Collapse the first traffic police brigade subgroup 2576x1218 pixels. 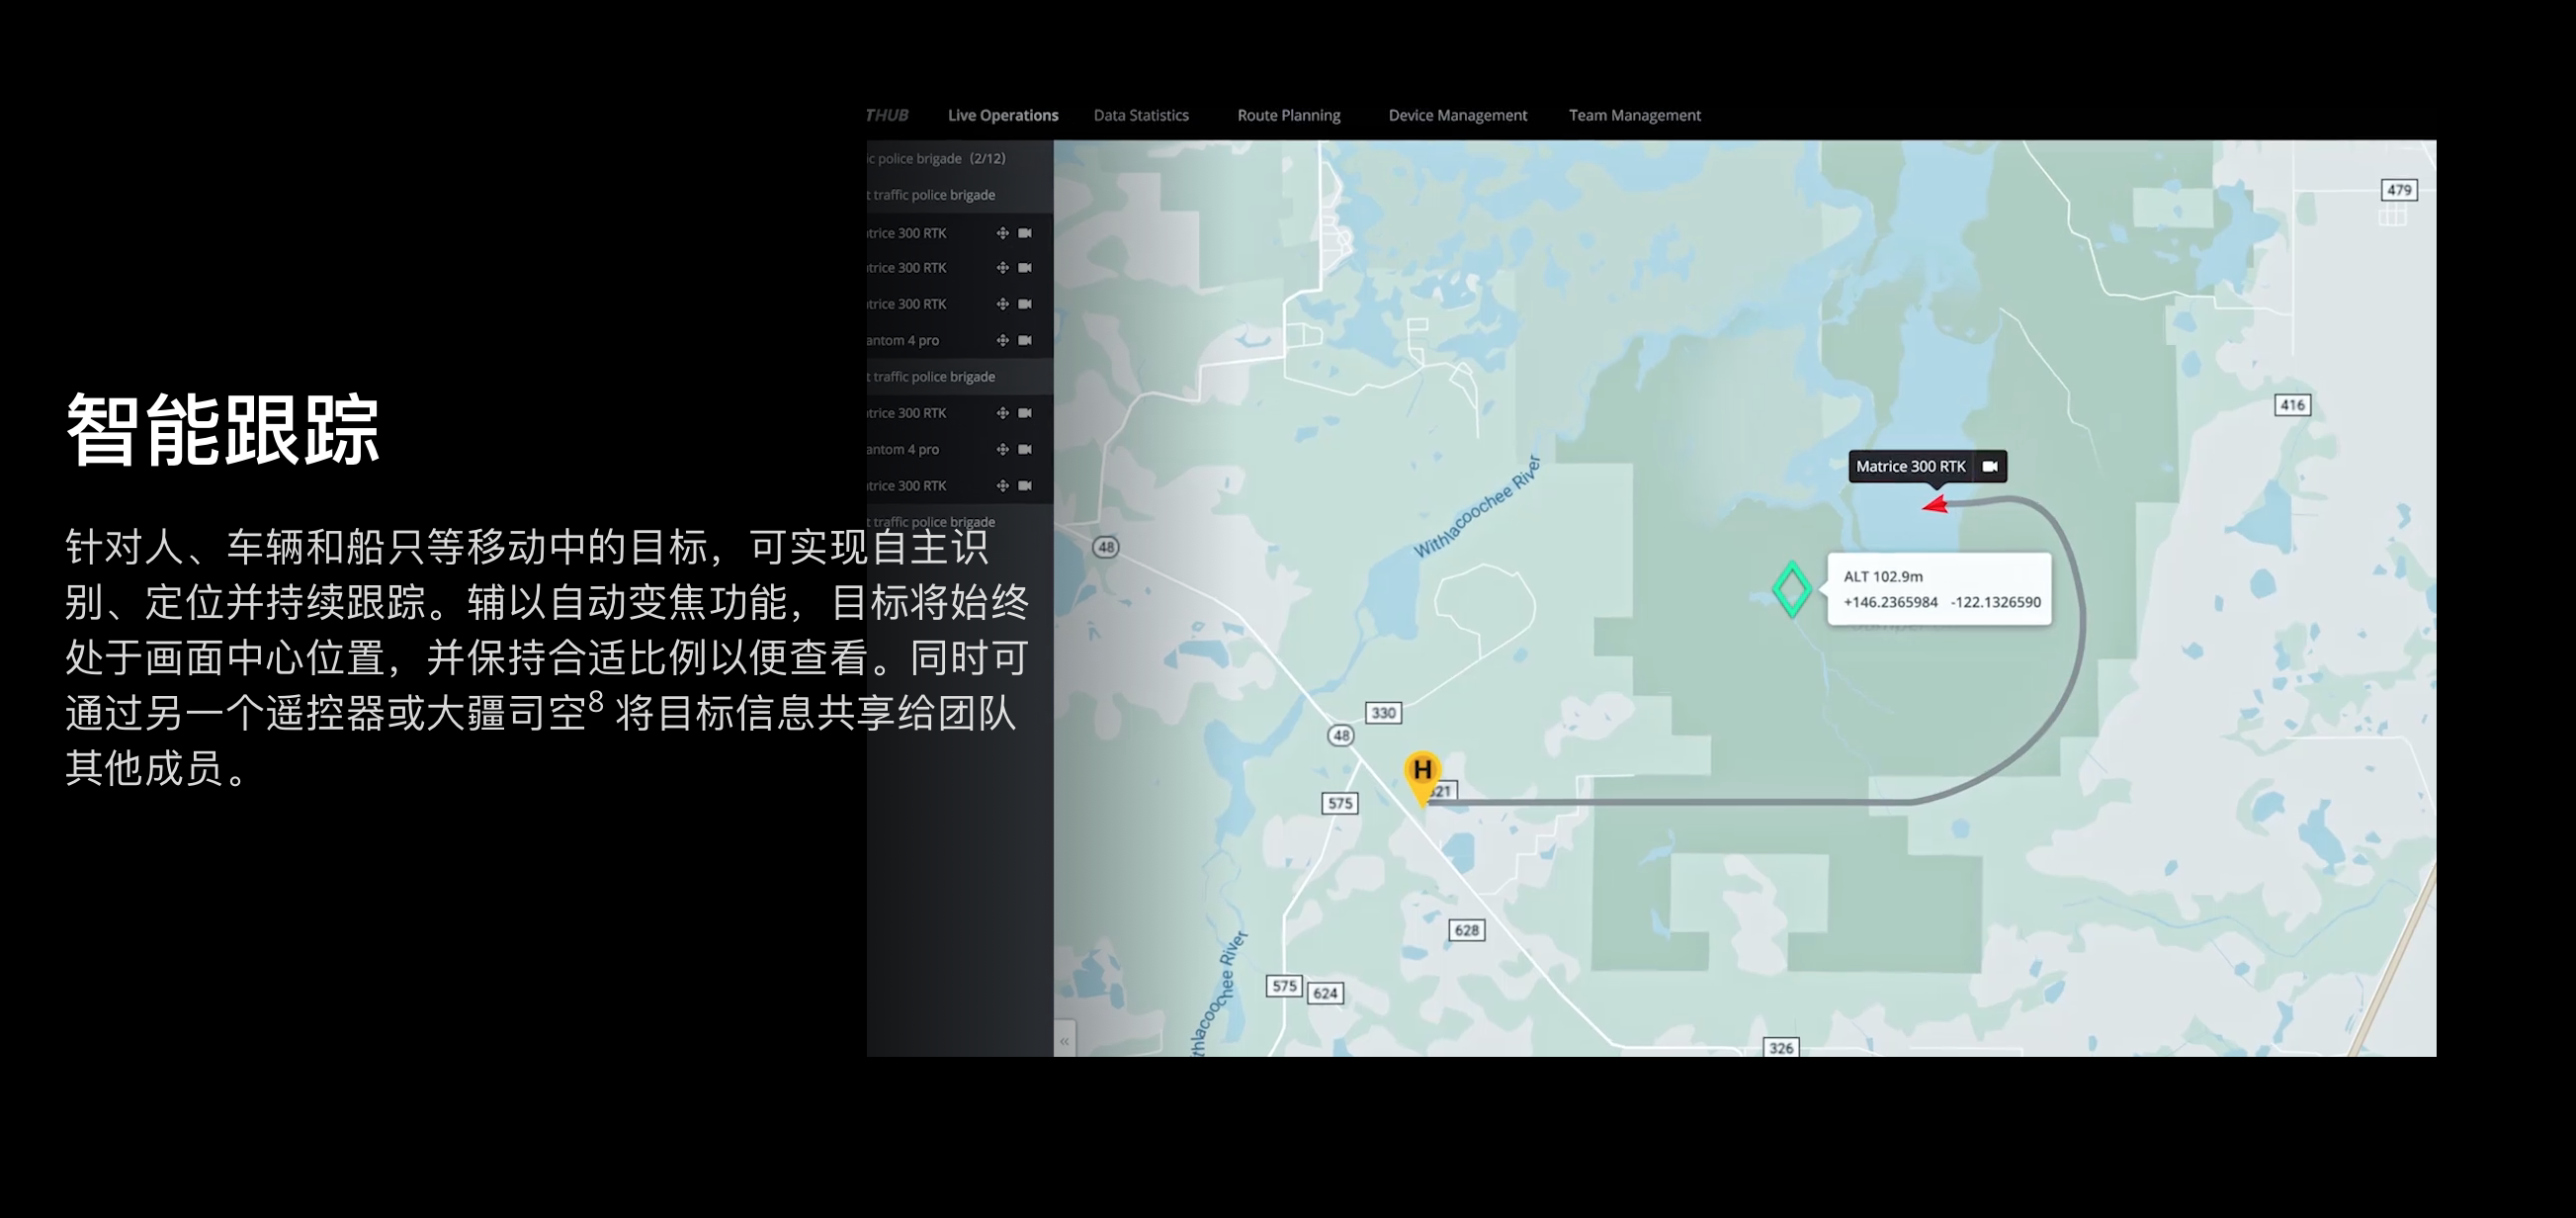tap(934, 195)
